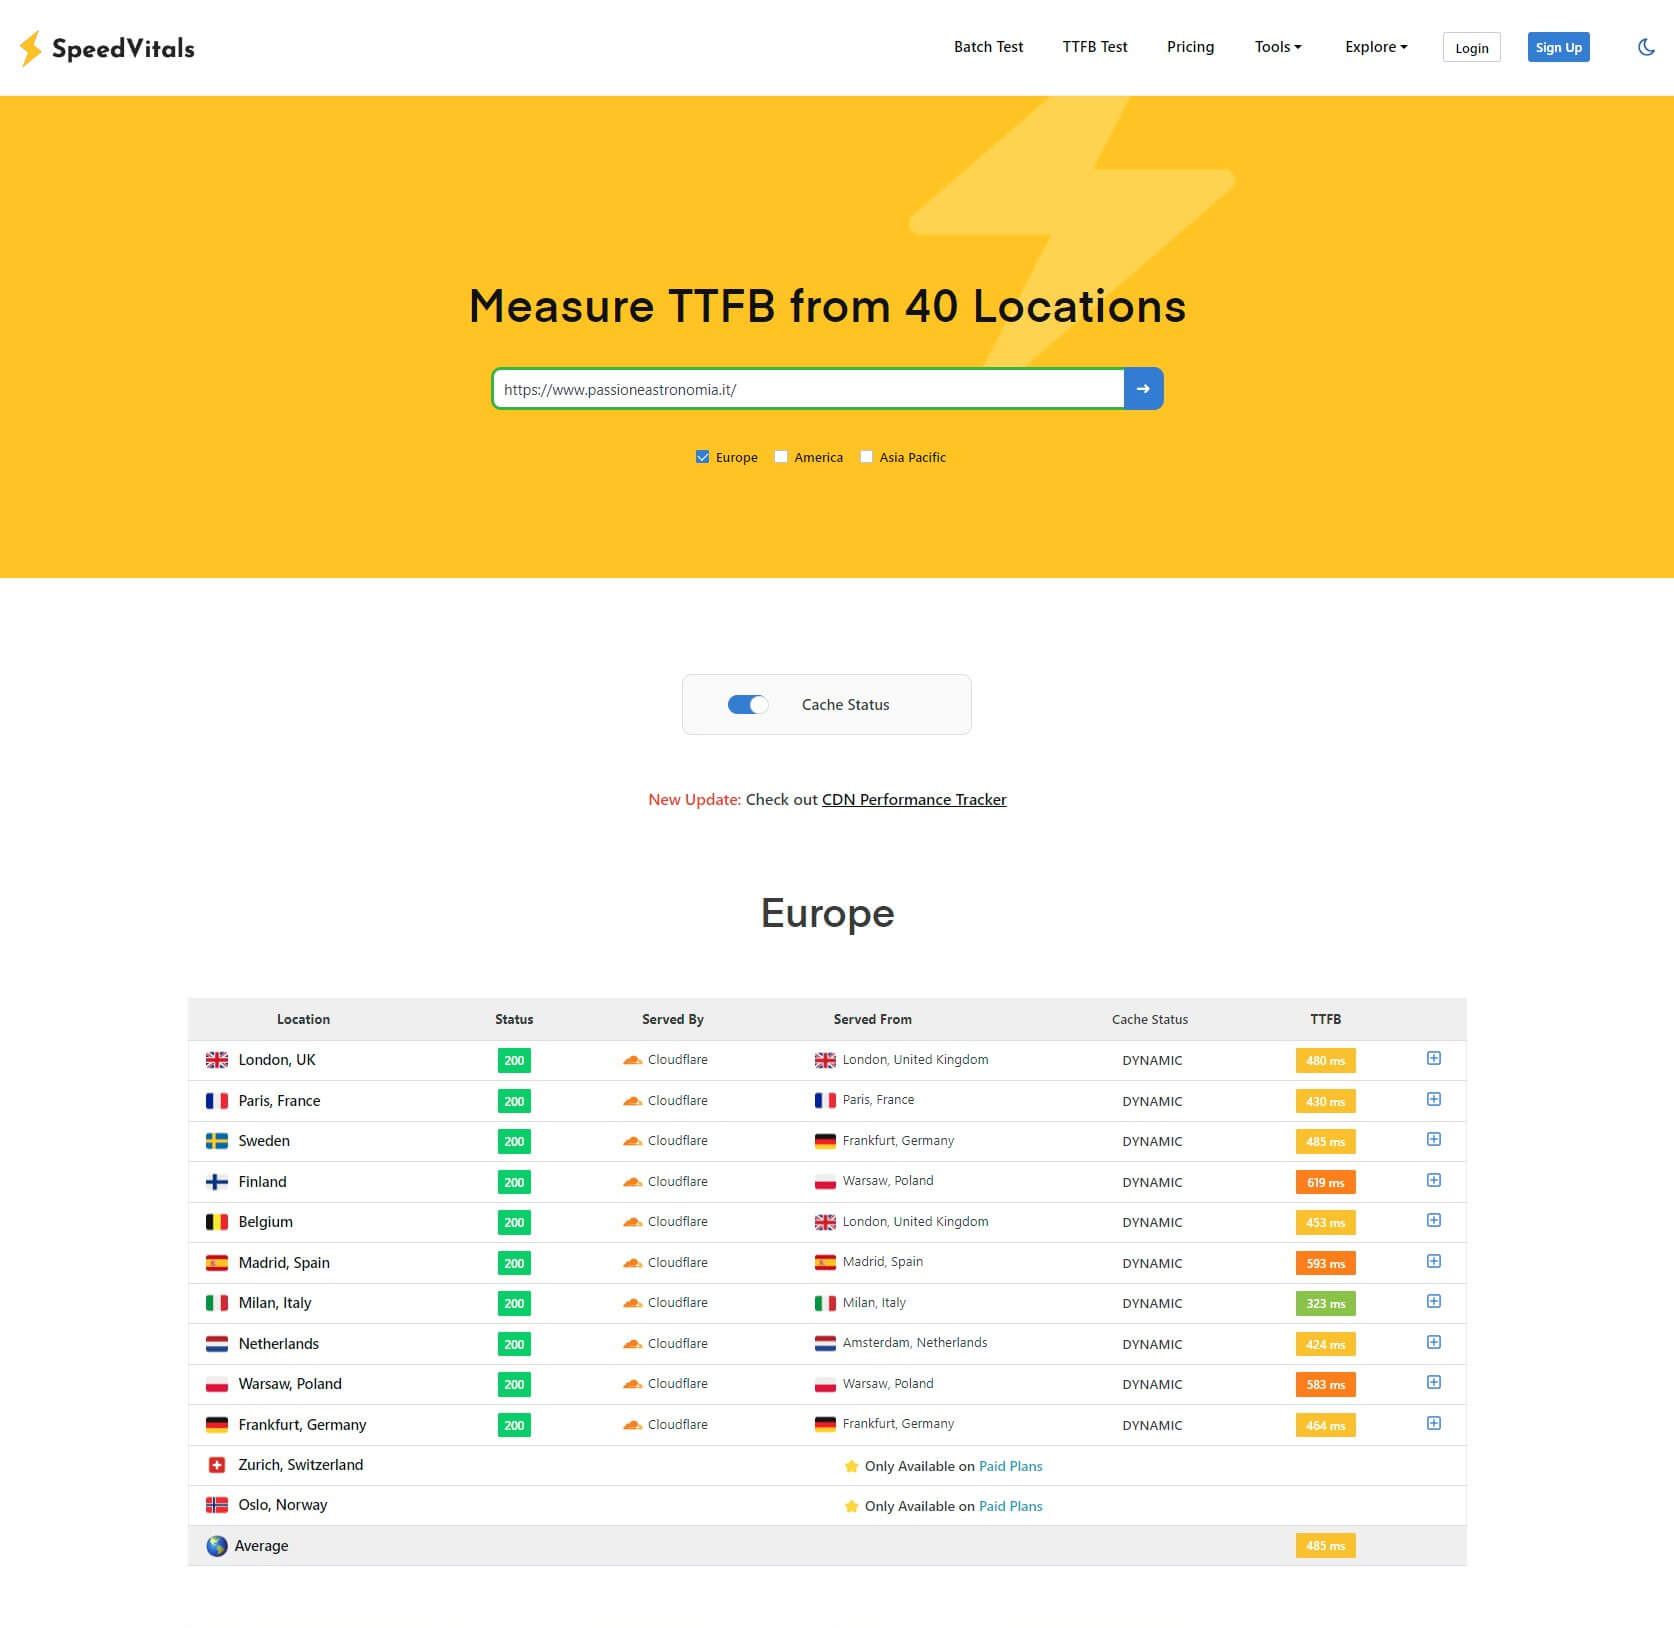Viewport: 1674px width, 1628px height.
Task: Expand details for Netherlands row
Action: click(x=1433, y=1342)
